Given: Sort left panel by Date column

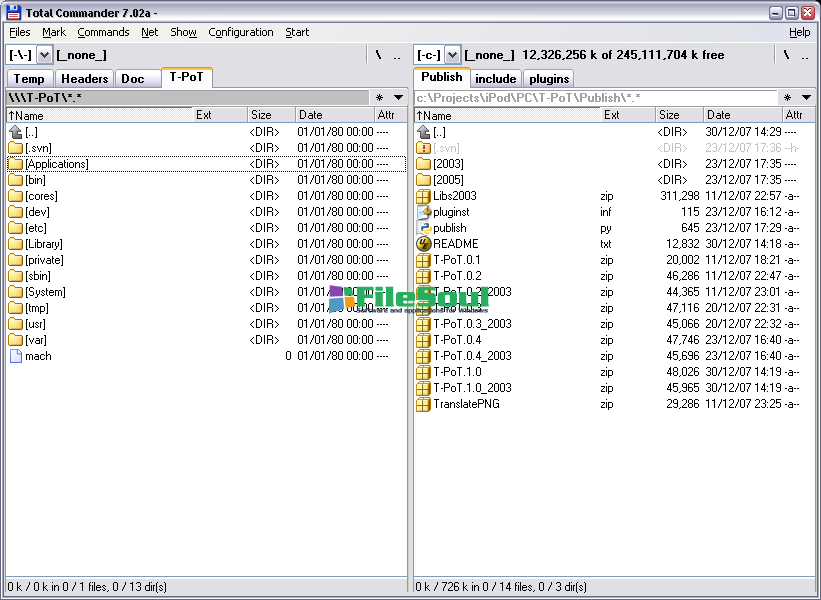Looking at the screenshot, I should (334, 115).
